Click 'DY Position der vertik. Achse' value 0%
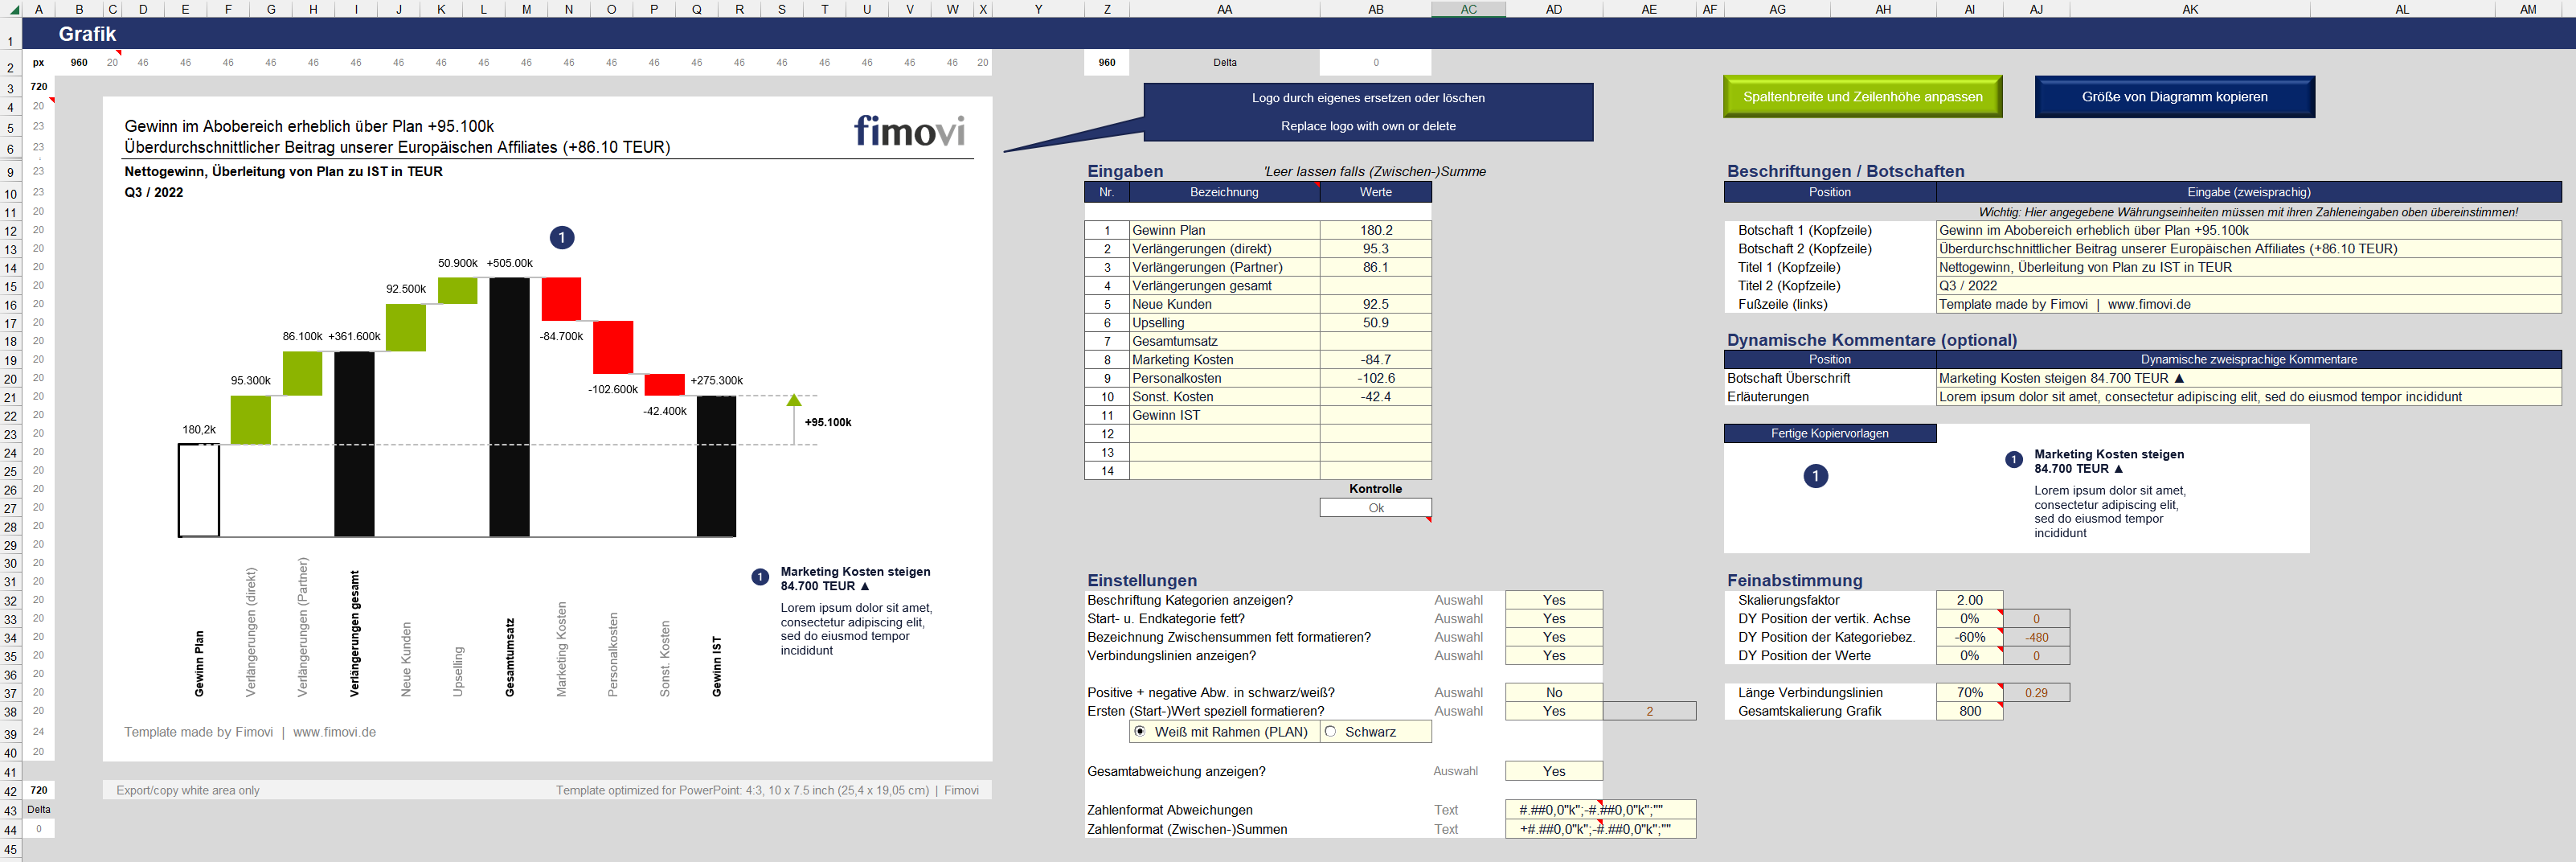The height and width of the screenshot is (862, 2576). 1969,619
